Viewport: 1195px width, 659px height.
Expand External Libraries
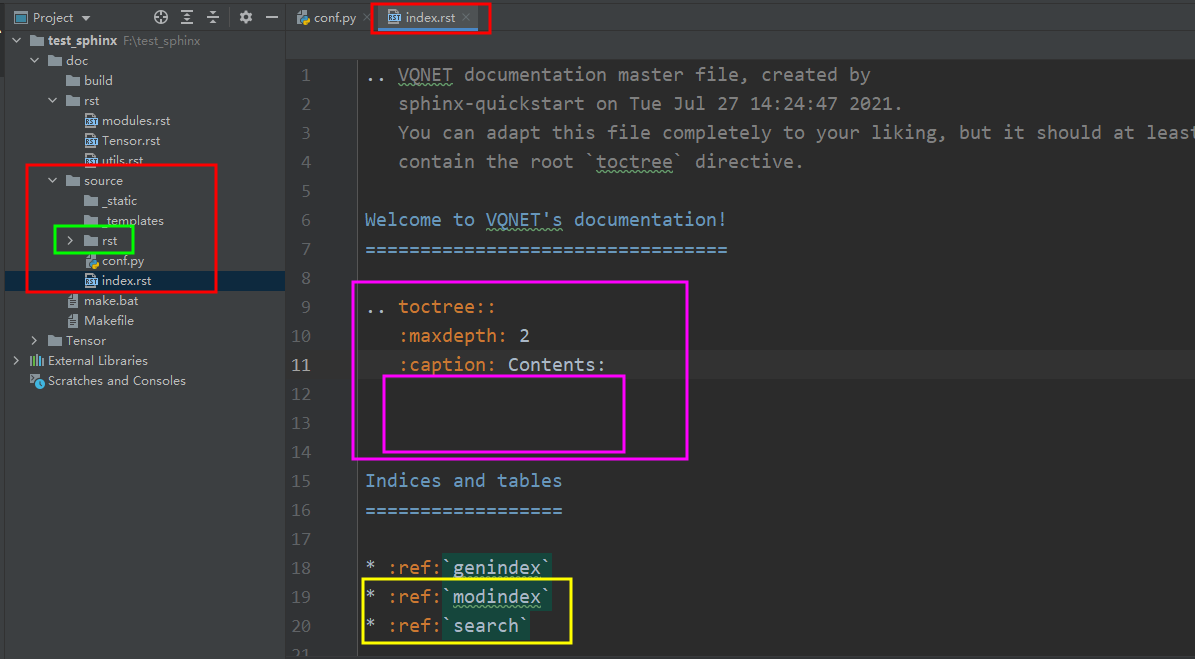coord(15,360)
